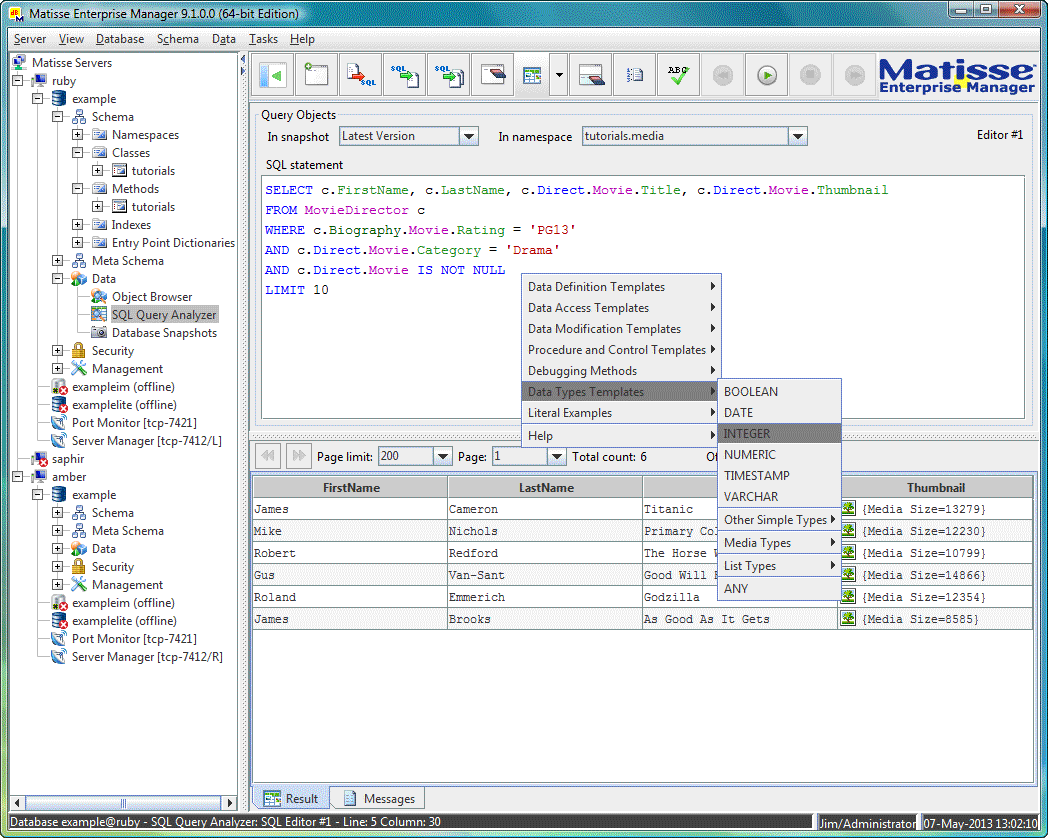Open the Server menu

coord(30,39)
